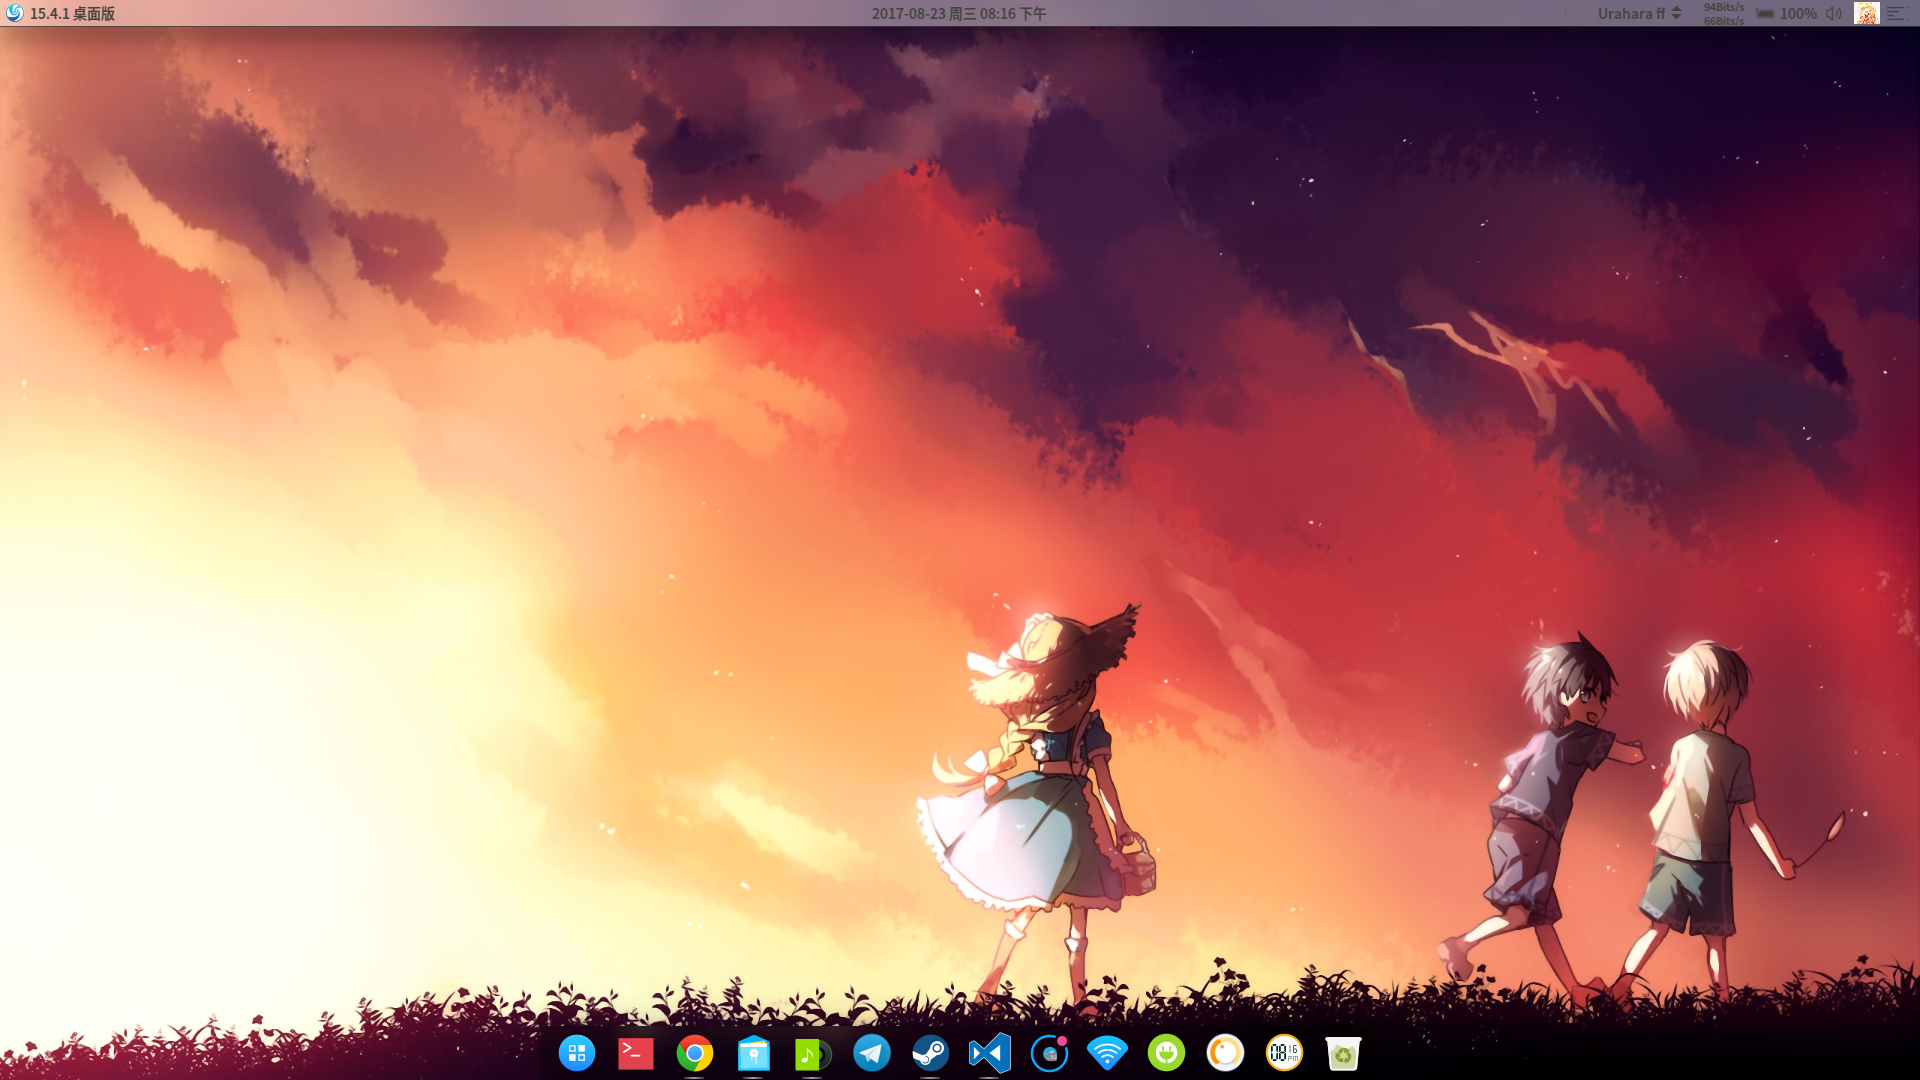1920x1080 pixels.
Task: Open the Trash bin
Action: pyautogui.click(x=1343, y=1053)
